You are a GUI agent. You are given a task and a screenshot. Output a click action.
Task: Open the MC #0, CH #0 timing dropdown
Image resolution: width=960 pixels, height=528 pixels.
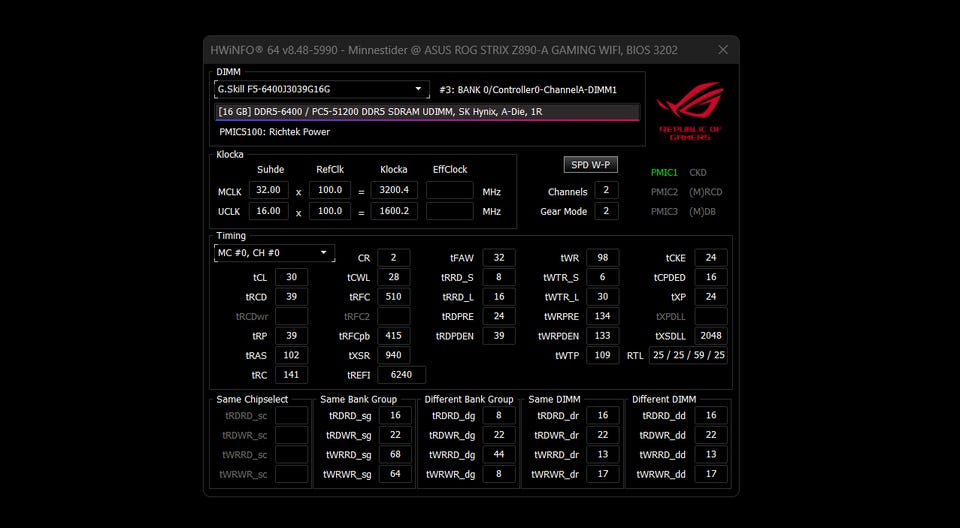click(x=274, y=253)
